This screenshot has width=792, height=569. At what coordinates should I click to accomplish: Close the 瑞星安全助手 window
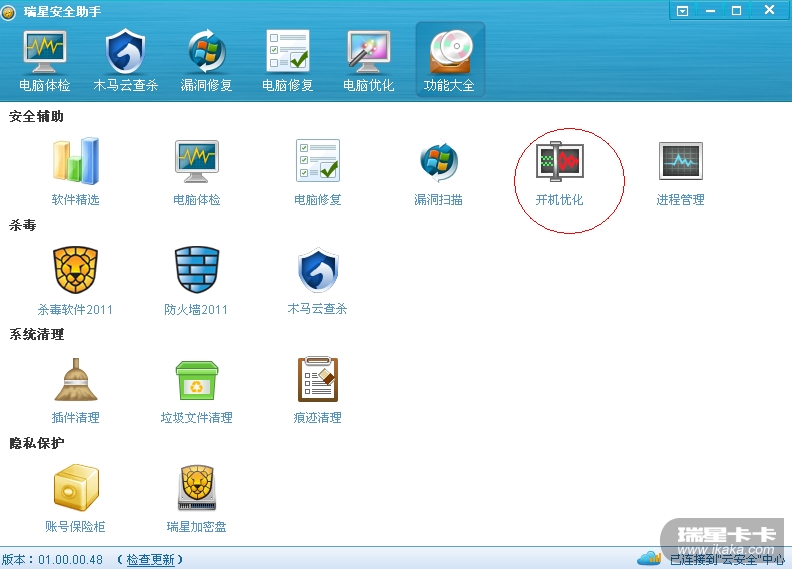(x=769, y=10)
